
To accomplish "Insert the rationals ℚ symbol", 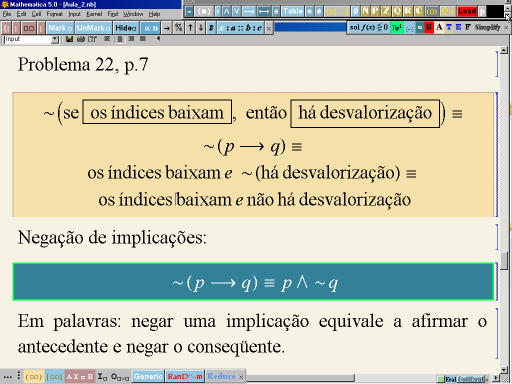I will [397, 11].
